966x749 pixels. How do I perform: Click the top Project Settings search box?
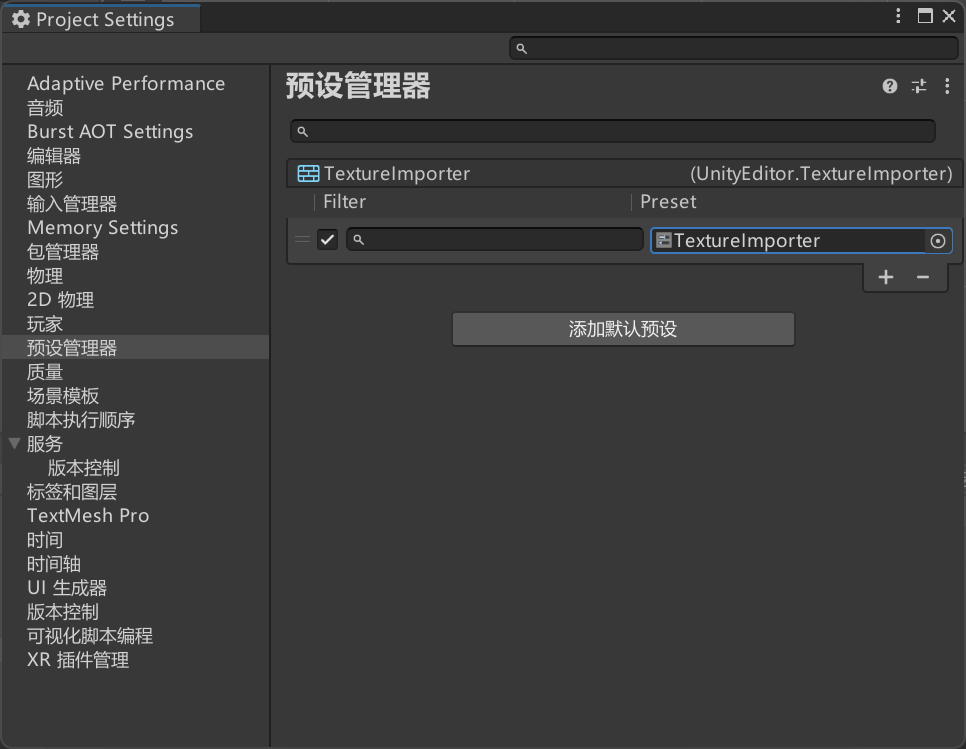click(x=734, y=48)
